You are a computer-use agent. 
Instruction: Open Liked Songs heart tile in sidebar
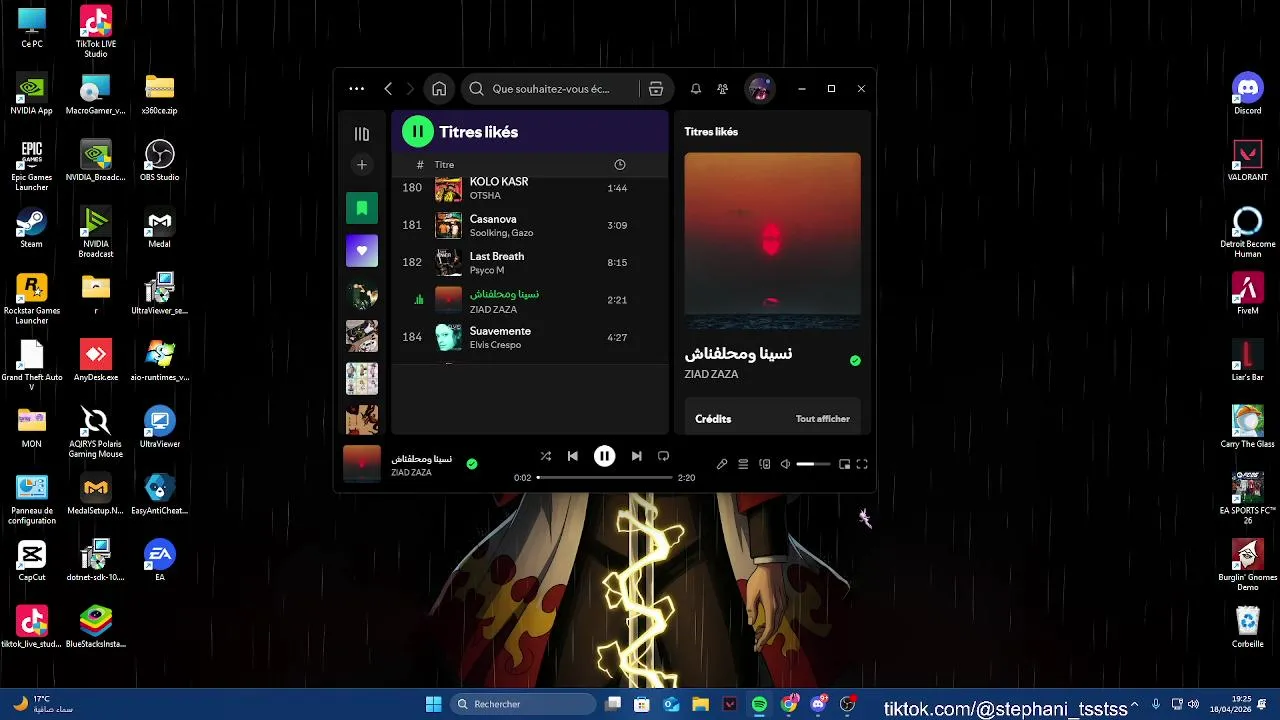362,251
